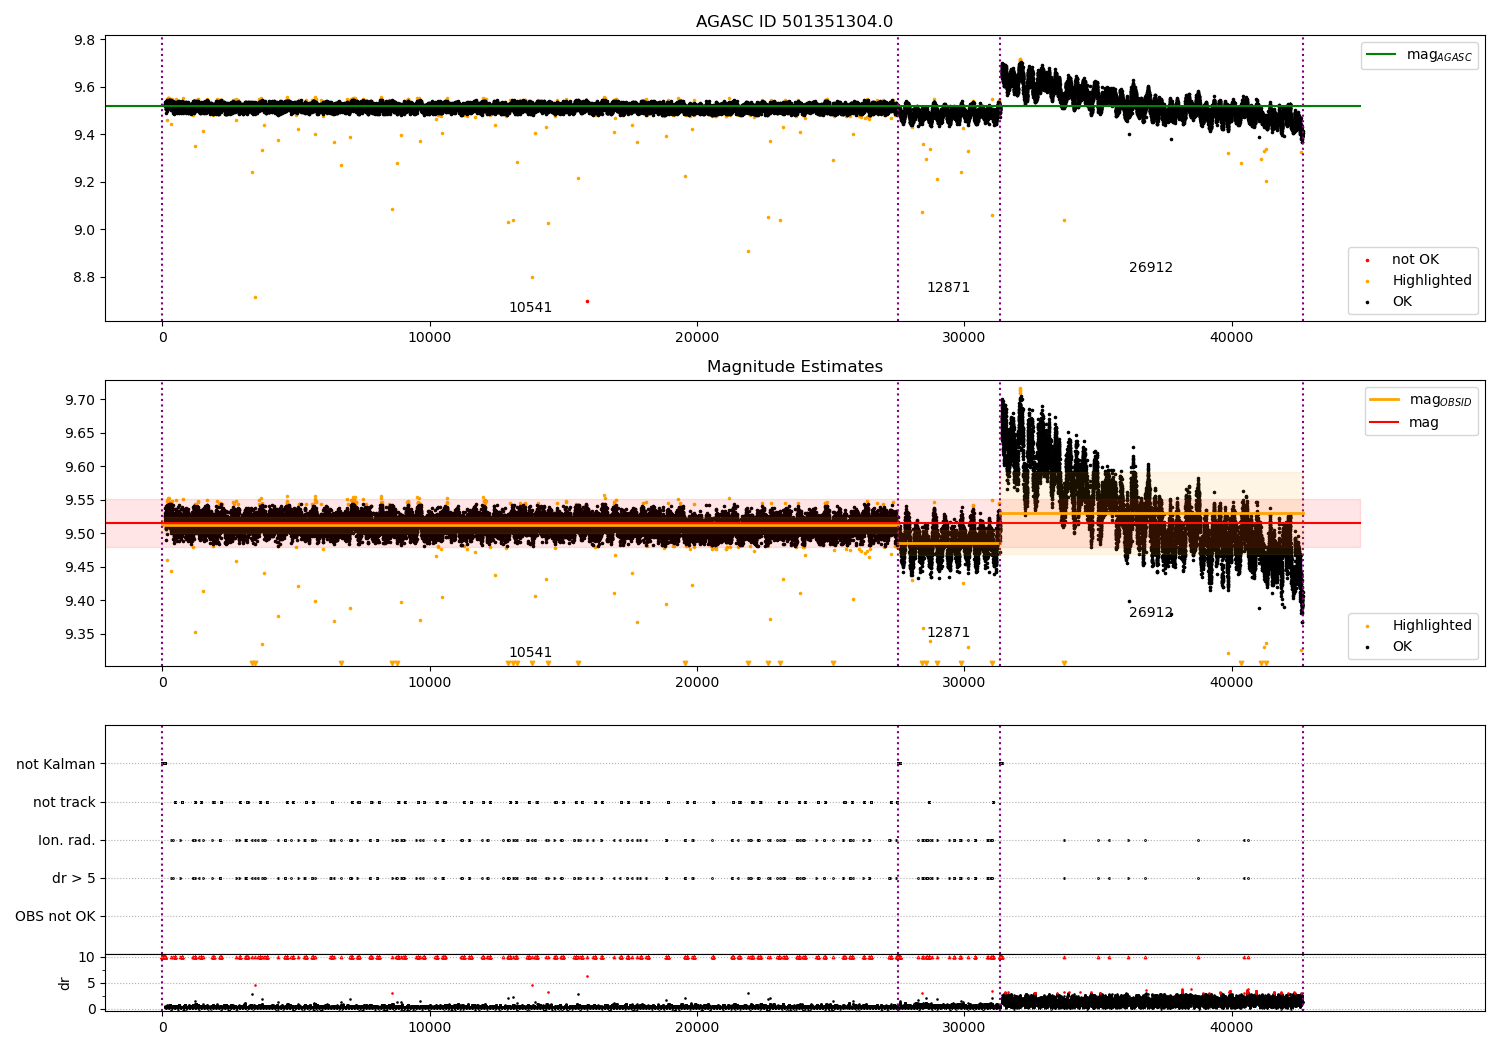Screen dimensions: 1500x1050
Task: Click the 'Magnitude Estimates' subplot title
Action: (x=794, y=367)
